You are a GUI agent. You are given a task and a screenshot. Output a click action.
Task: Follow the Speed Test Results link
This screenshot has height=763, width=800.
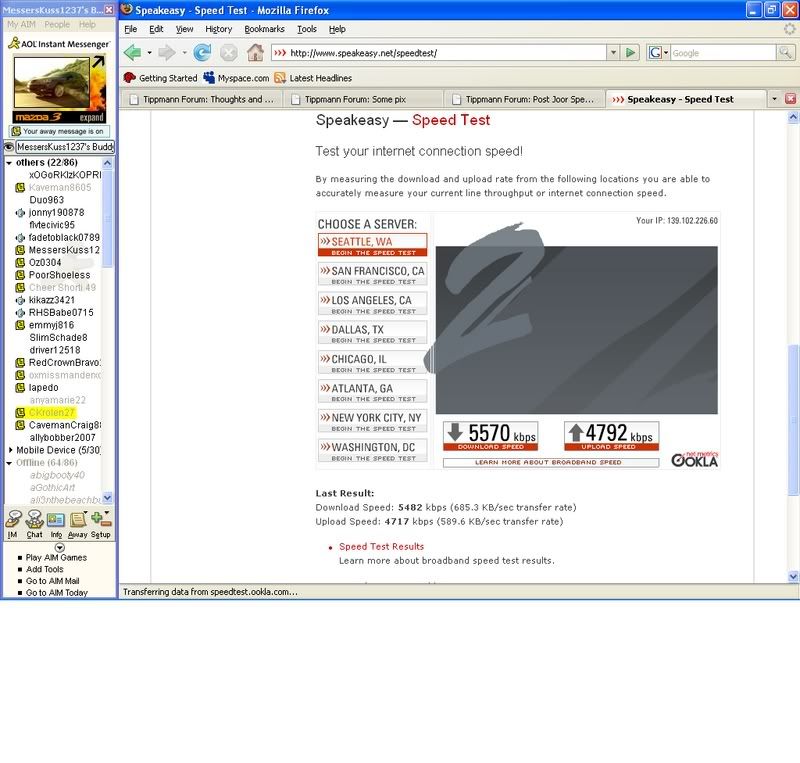click(x=381, y=547)
